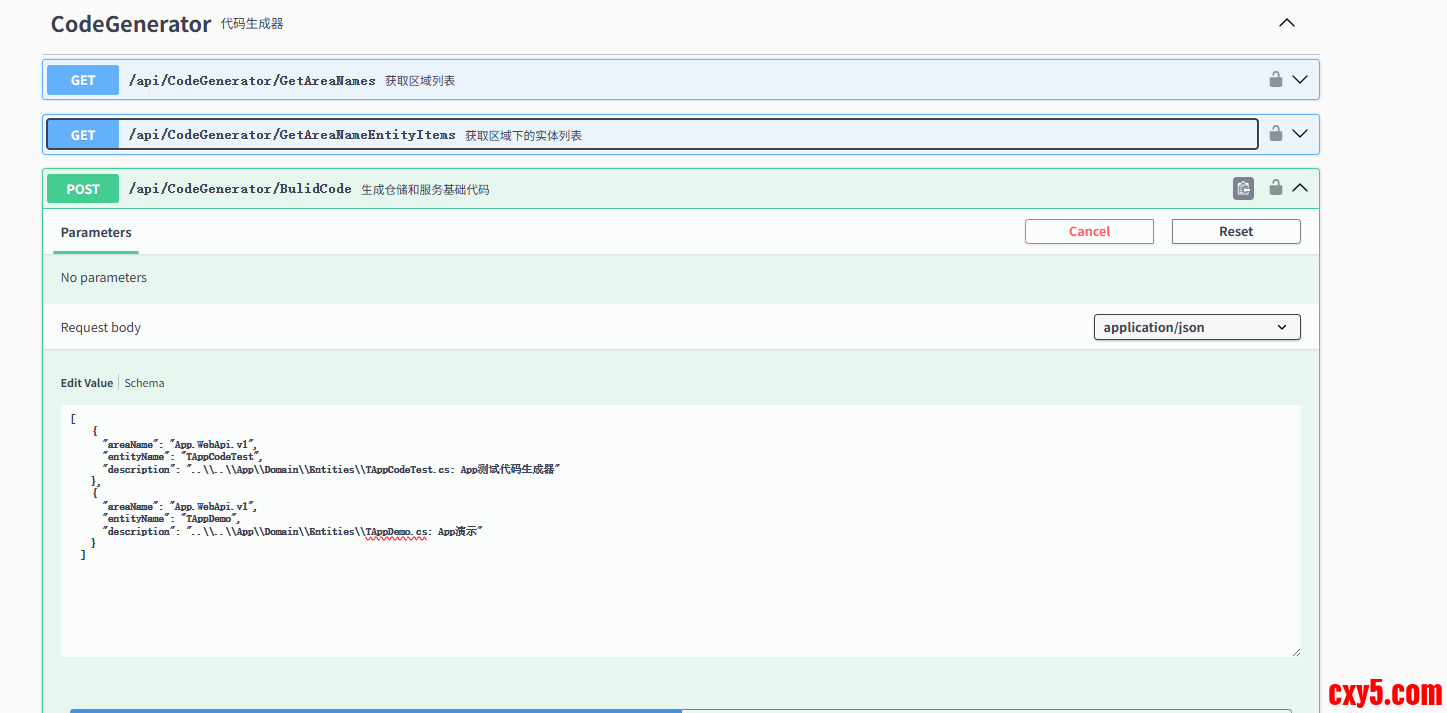Screen dimensions: 1447x713
Task: Click the lock icon on the BulidCode endpoint
Action: click(x=1275, y=187)
